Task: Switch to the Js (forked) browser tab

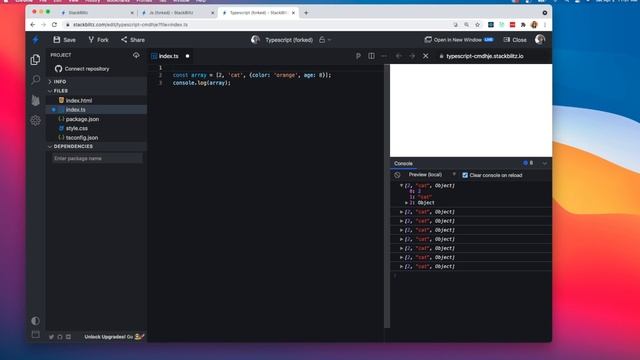Action: pos(178,13)
